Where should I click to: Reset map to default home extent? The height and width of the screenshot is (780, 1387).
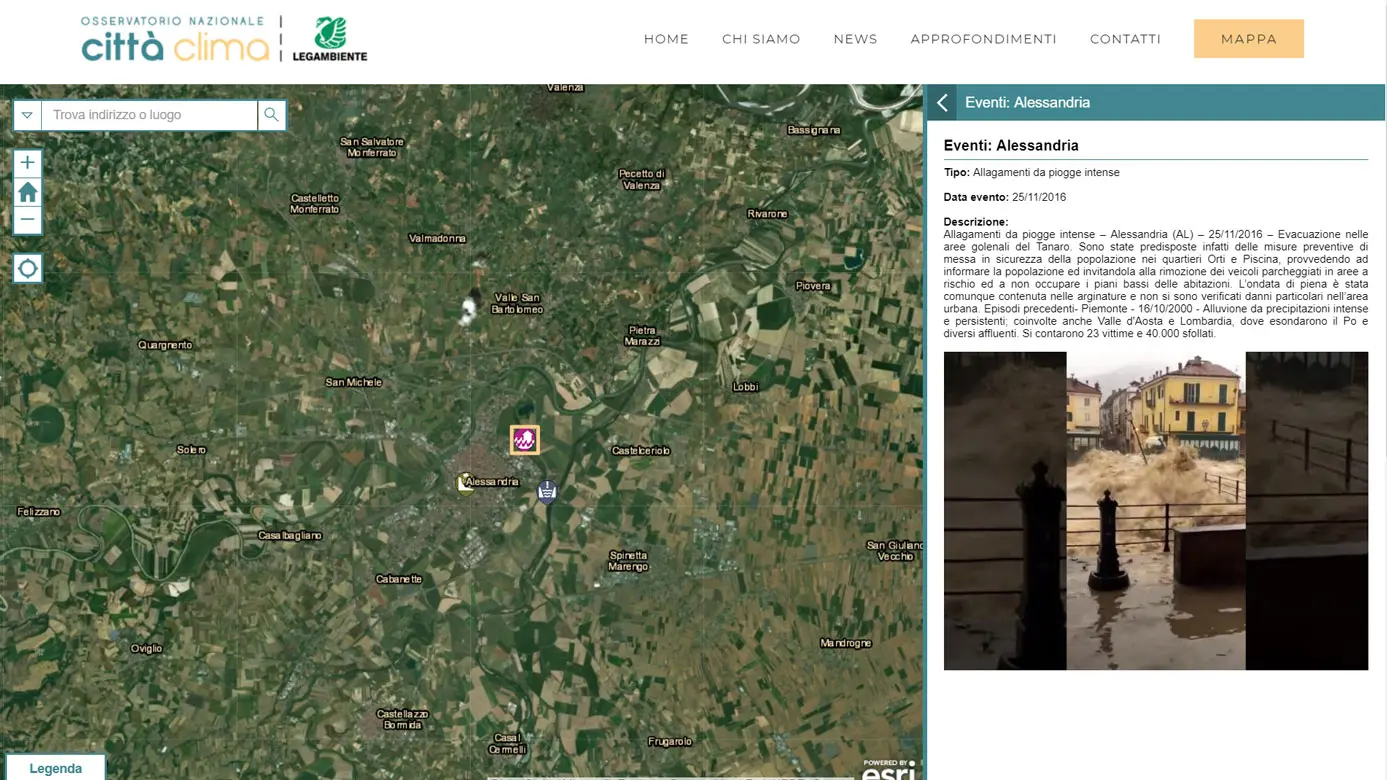pos(27,192)
